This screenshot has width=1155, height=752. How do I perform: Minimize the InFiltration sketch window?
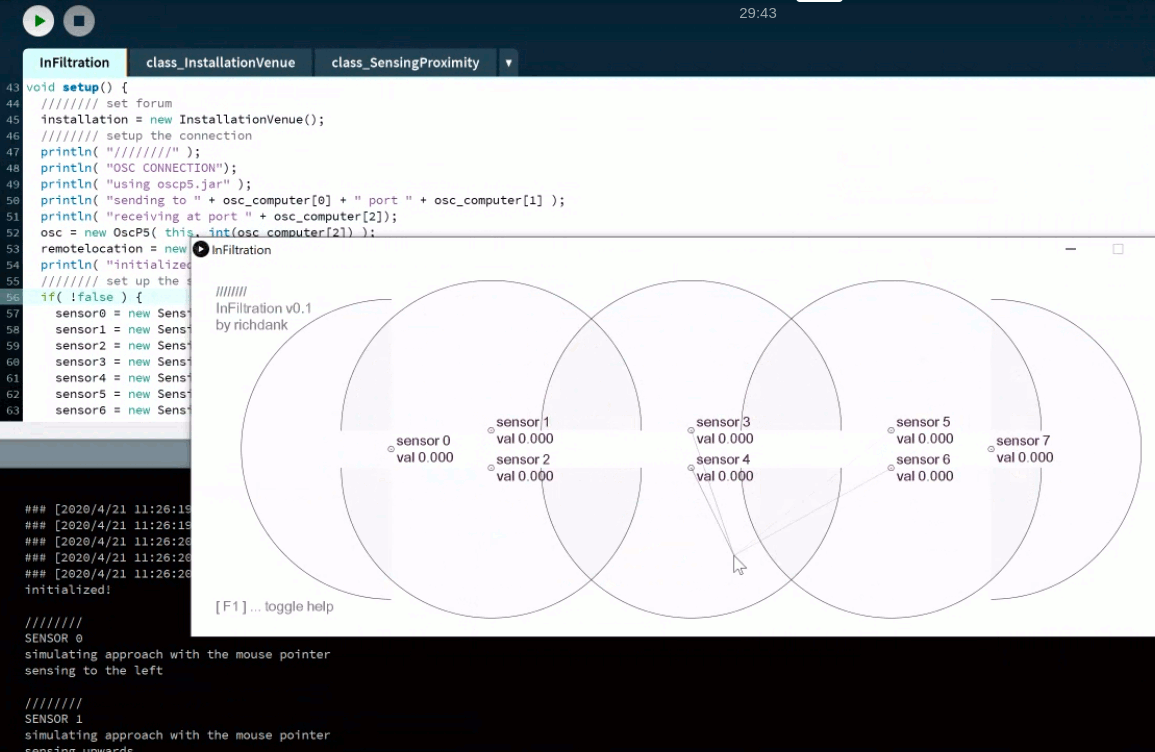pos(1071,249)
